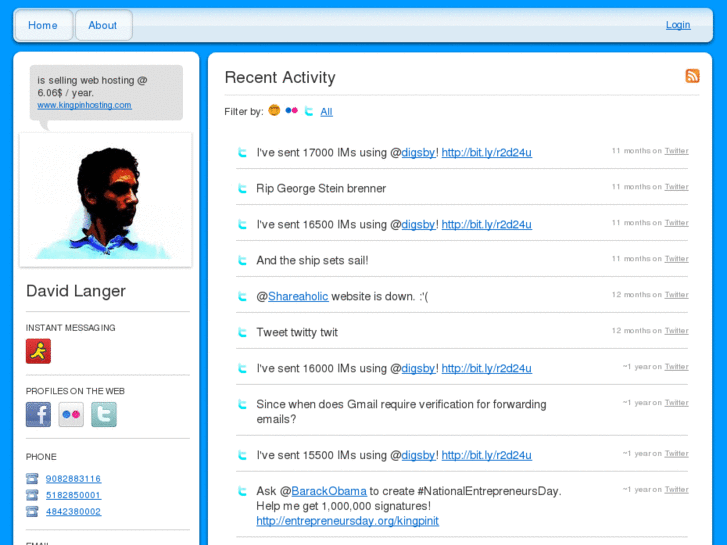Click Twitter icon beside the BarackObama tweet
The height and width of the screenshot is (545, 727).
point(242,491)
